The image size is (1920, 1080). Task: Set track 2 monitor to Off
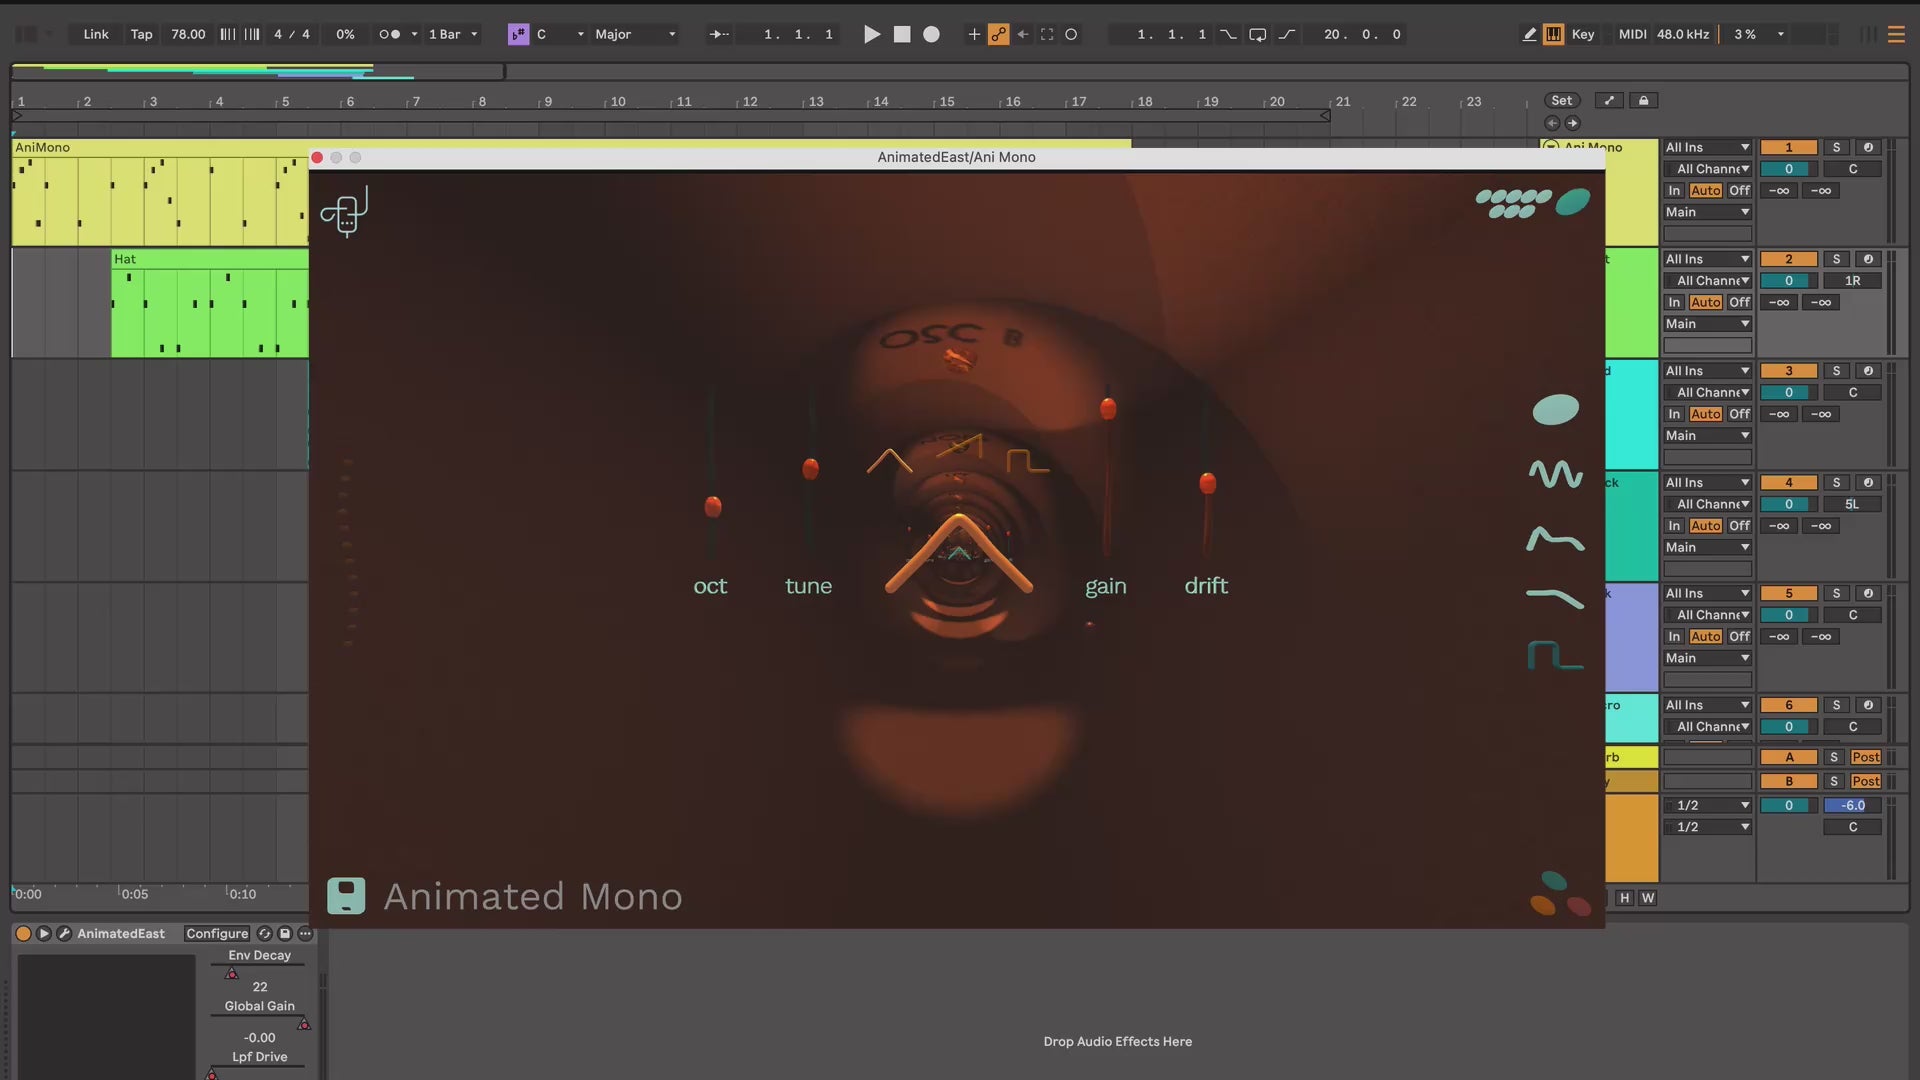pyautogui.click(x=1739, y=302)
